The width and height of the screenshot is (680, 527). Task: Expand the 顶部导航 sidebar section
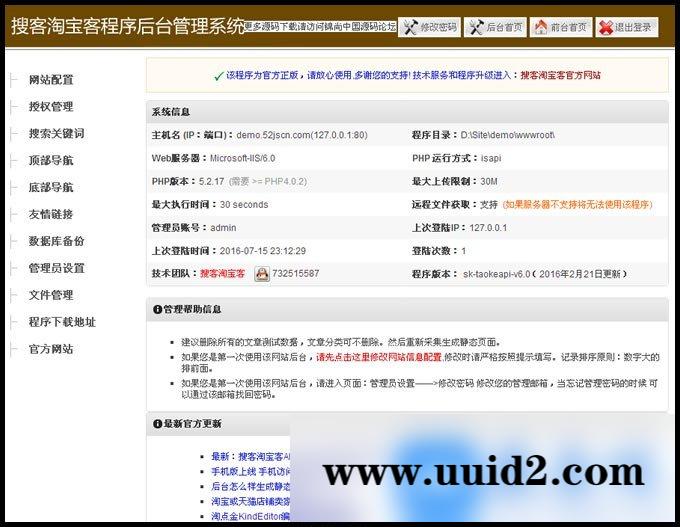pos(50,160)
